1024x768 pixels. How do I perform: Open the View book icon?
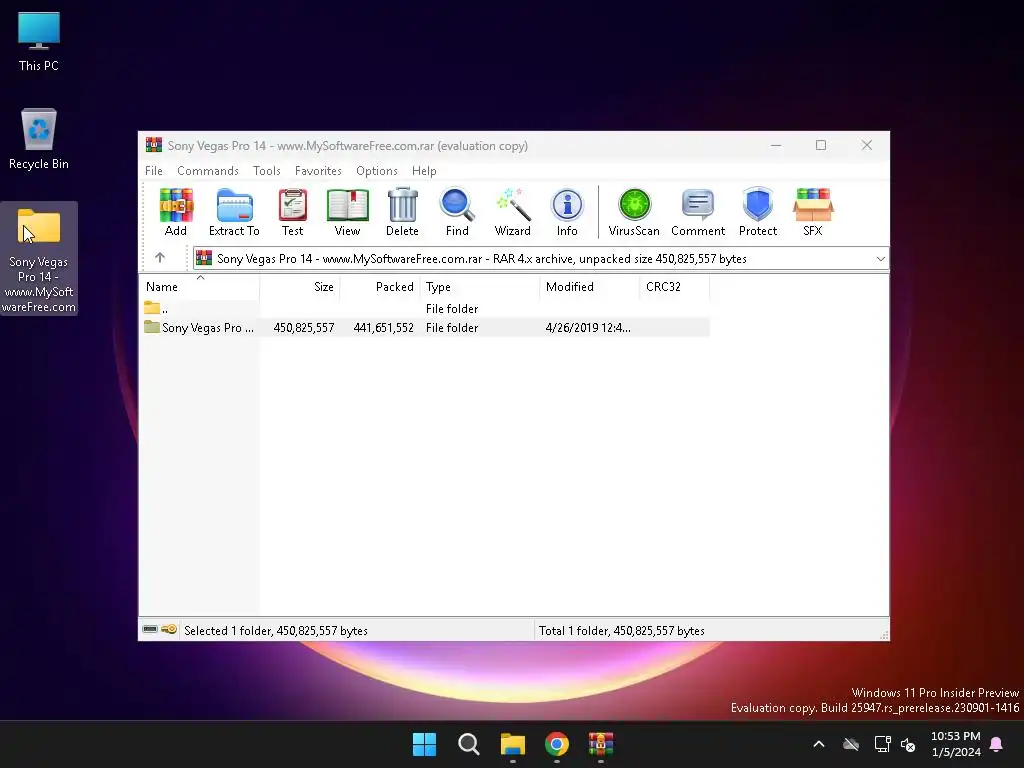click(x=347, y=212)
